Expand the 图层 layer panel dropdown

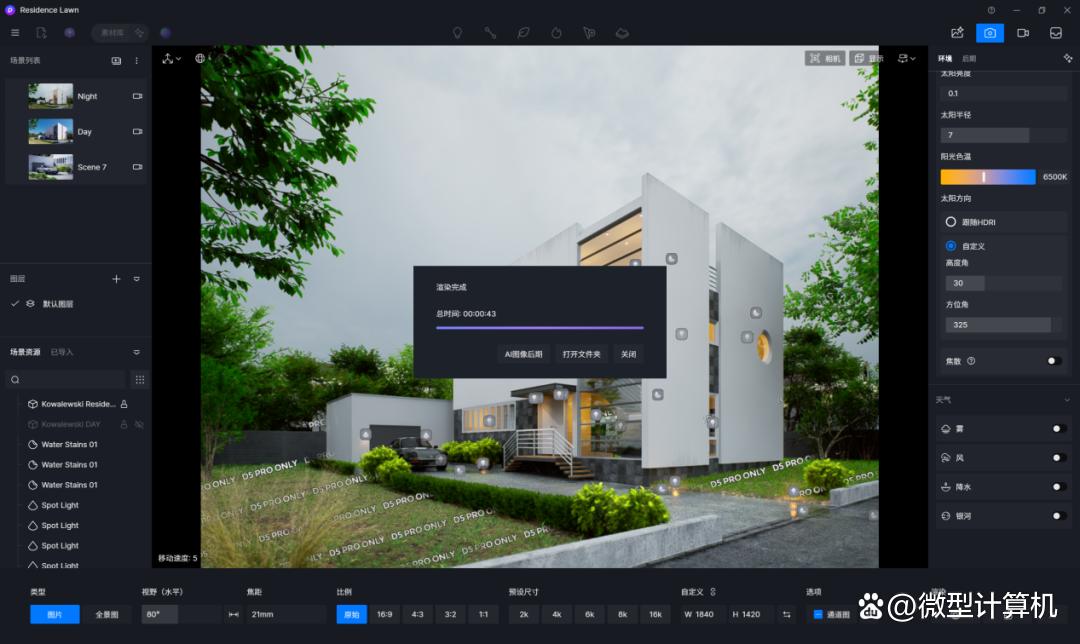pyautogui.click(x=137, y=279)
